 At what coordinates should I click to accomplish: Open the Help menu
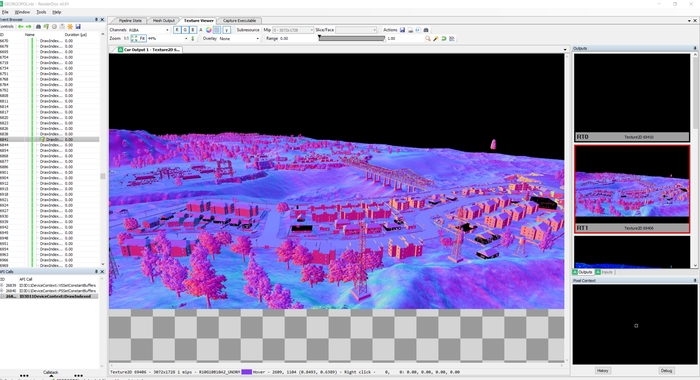[x=57, y=12]
